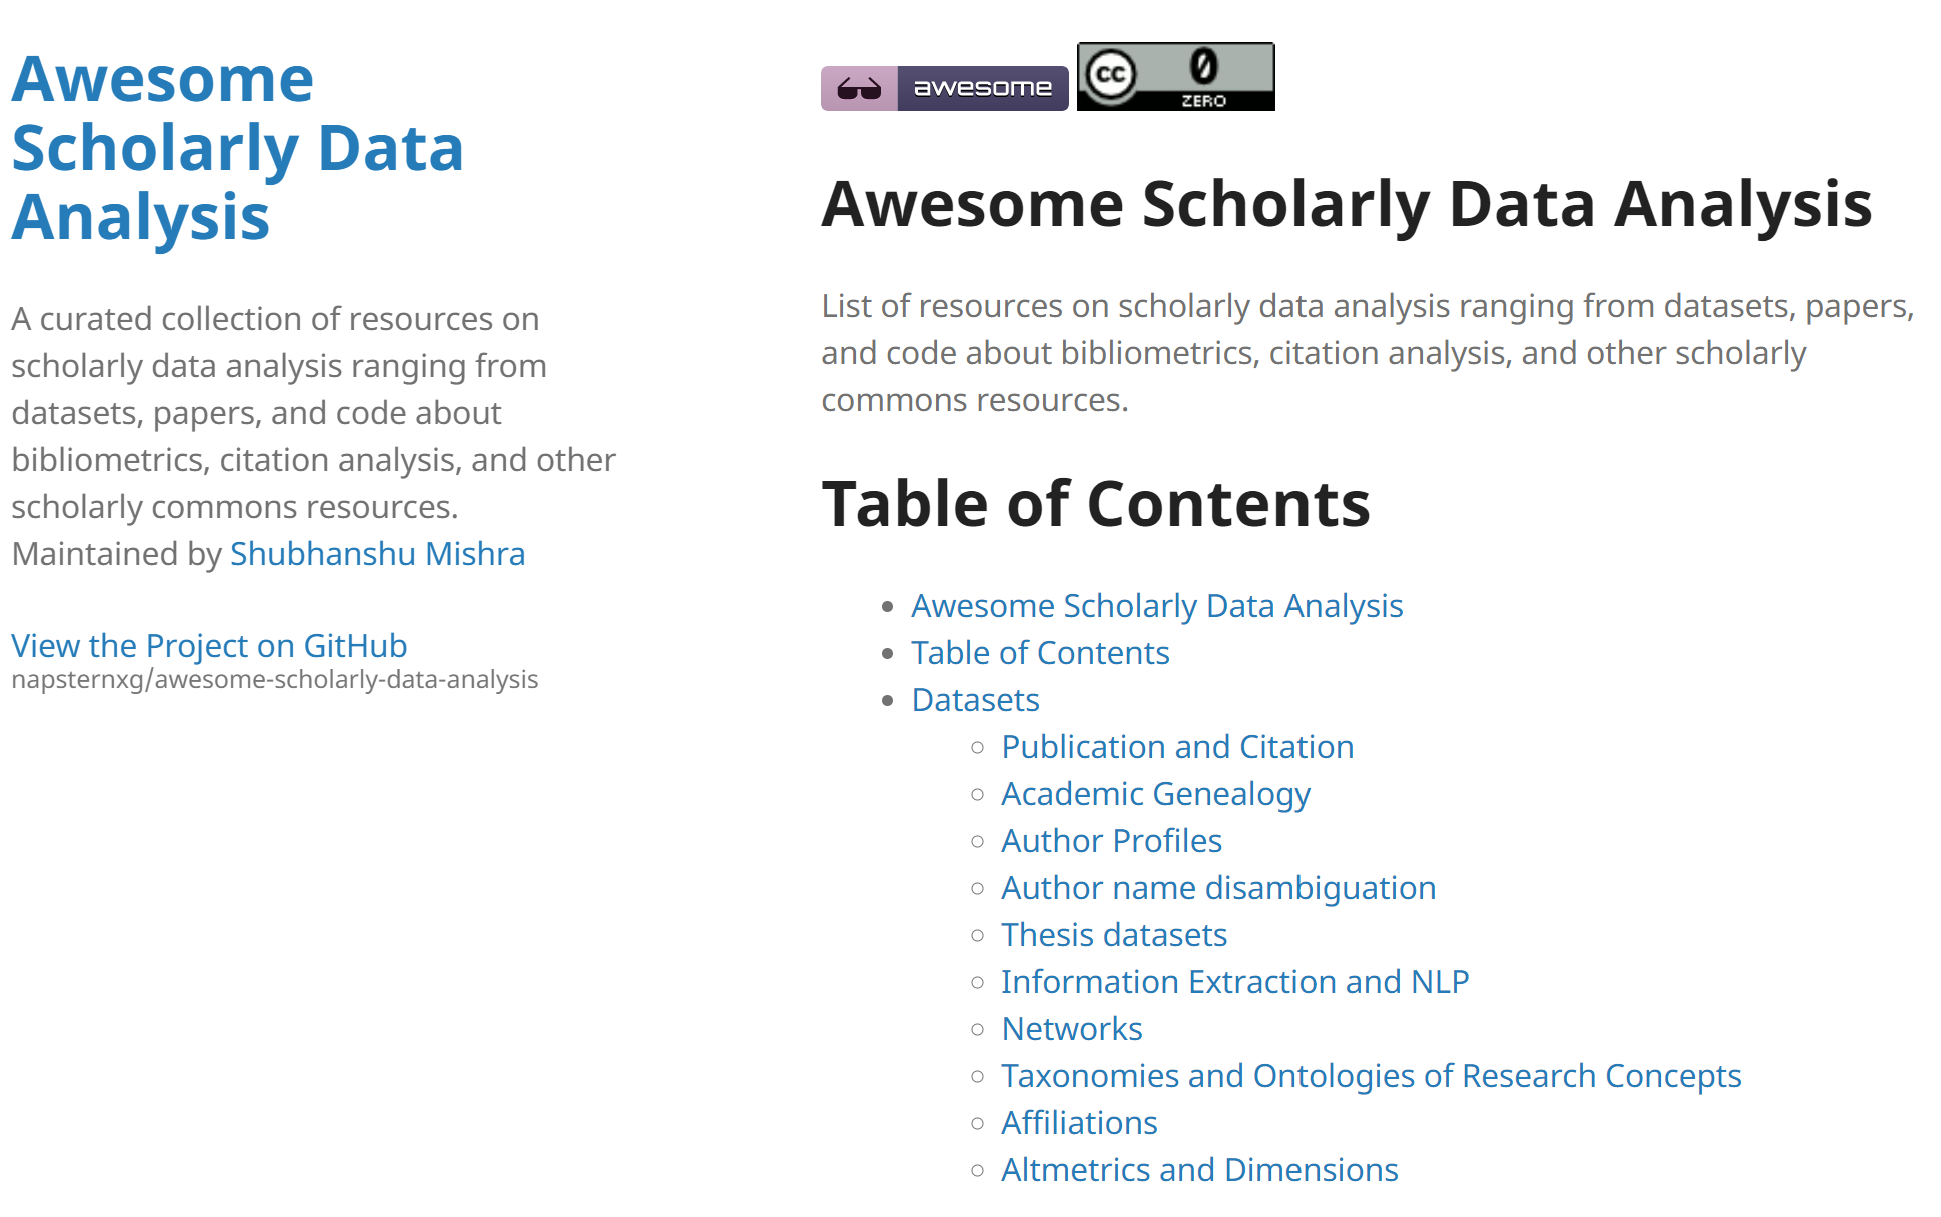
Task: Jump to Thesis datasets section
Action: [x=1113, y=935]
